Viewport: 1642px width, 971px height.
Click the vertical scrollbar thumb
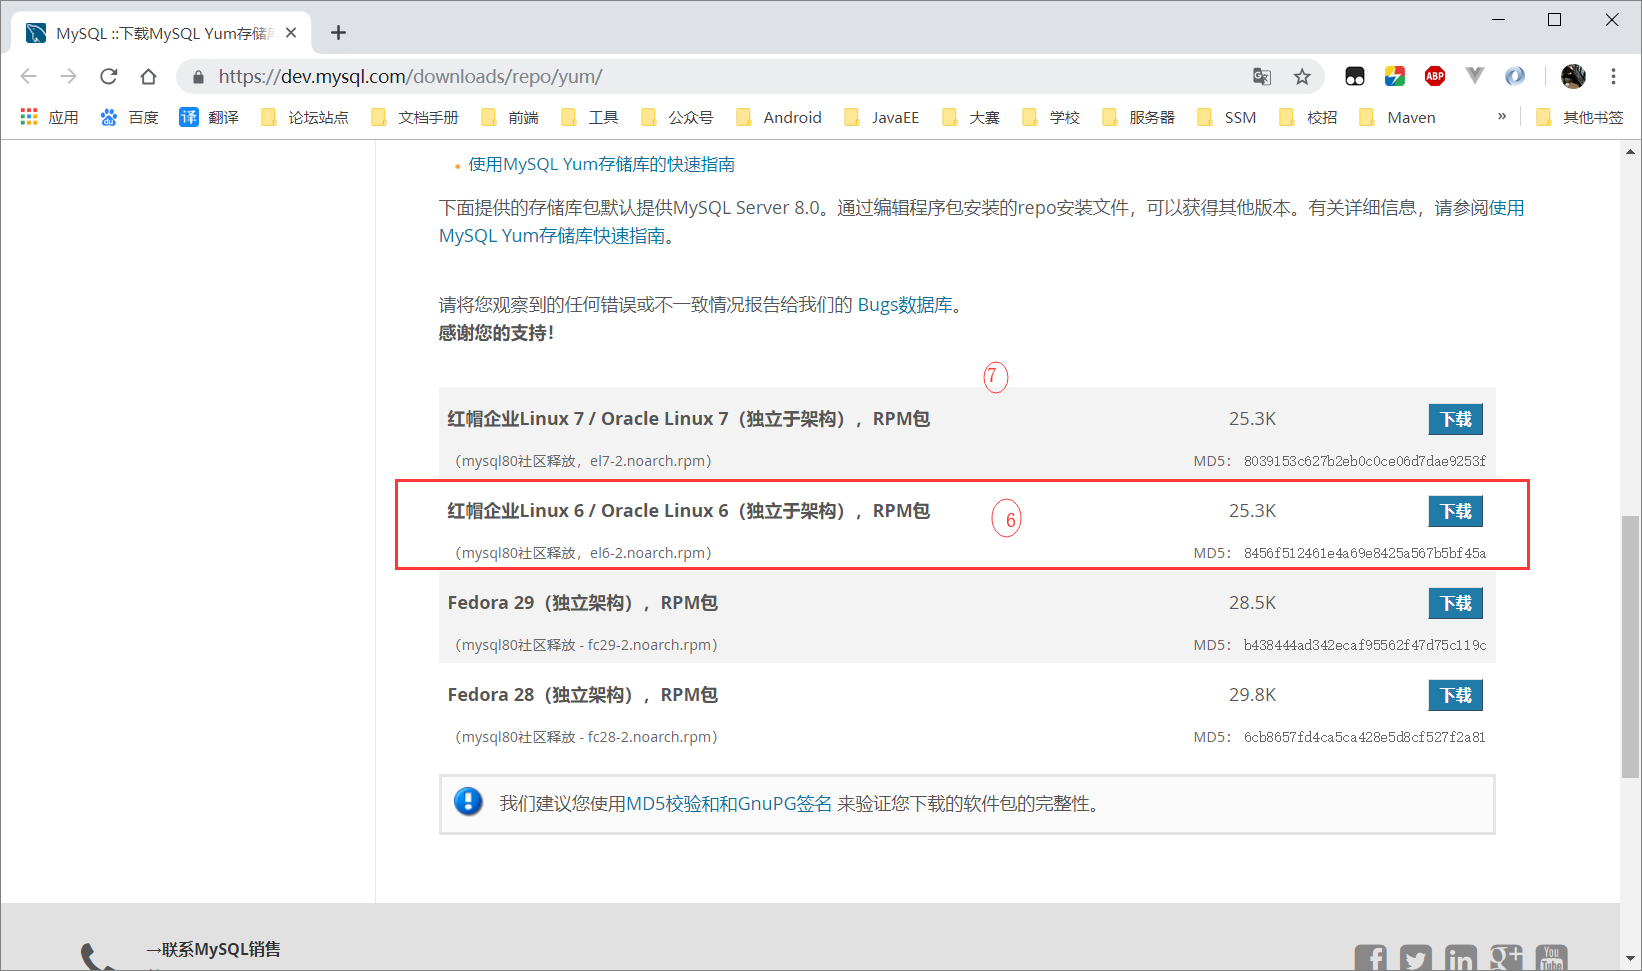point(1631,646)
